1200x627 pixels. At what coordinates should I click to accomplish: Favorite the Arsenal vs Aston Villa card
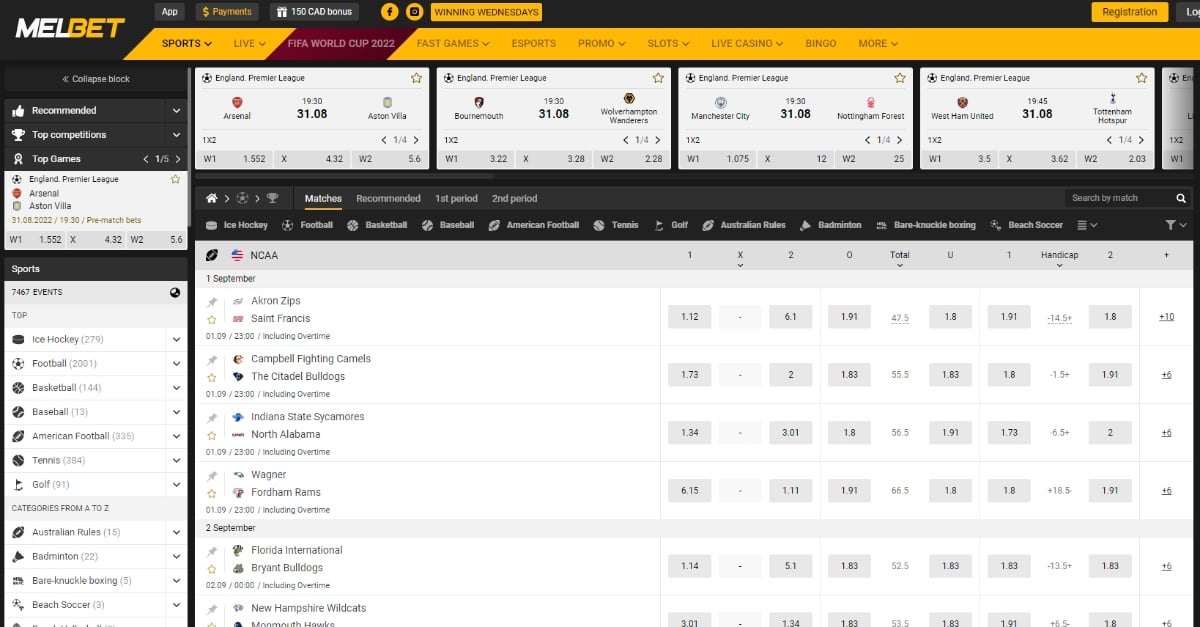[x=417, y=77]
